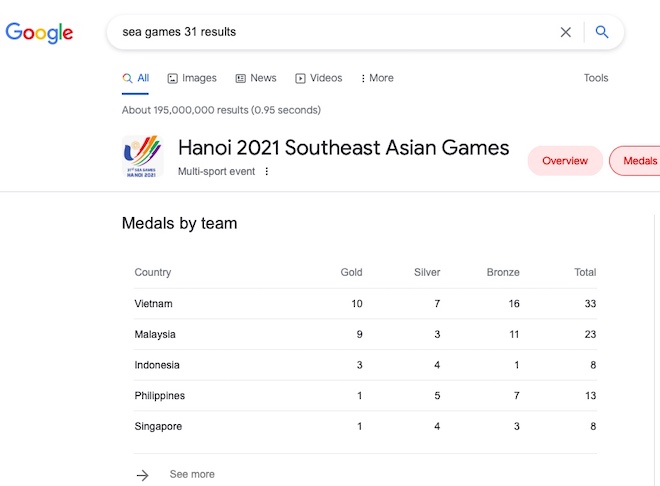Click the Overview pill button
The height and width of the screenshot is (486, 660).
565,161
